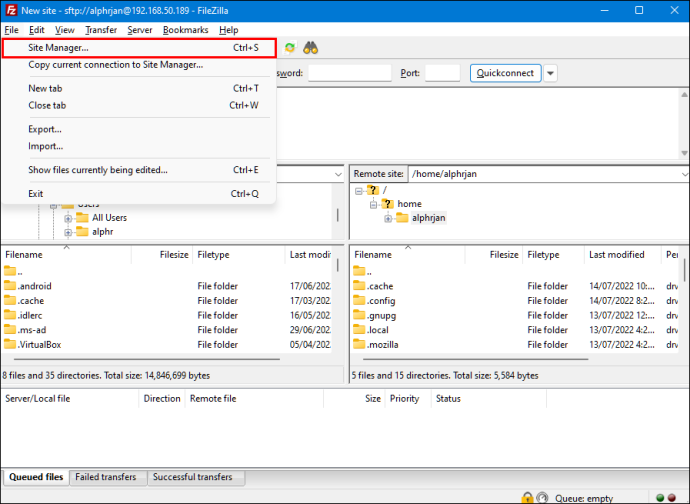
Task: Open the Transfer menu
Action: point(101,30)
